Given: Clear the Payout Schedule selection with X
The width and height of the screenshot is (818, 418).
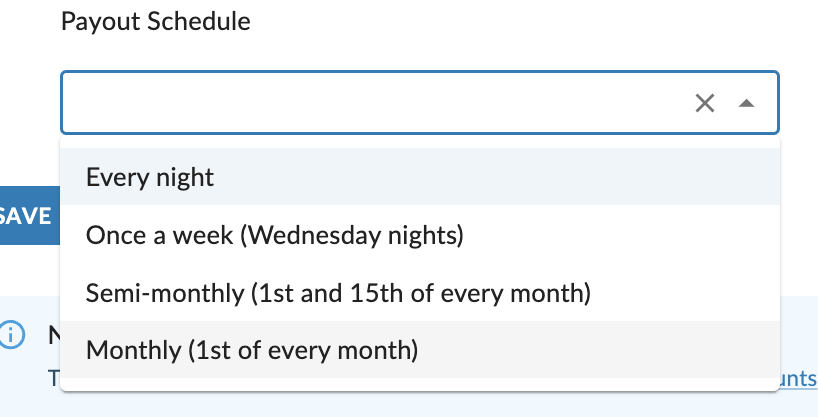Looking at the screenshot, I should point(704,103).
